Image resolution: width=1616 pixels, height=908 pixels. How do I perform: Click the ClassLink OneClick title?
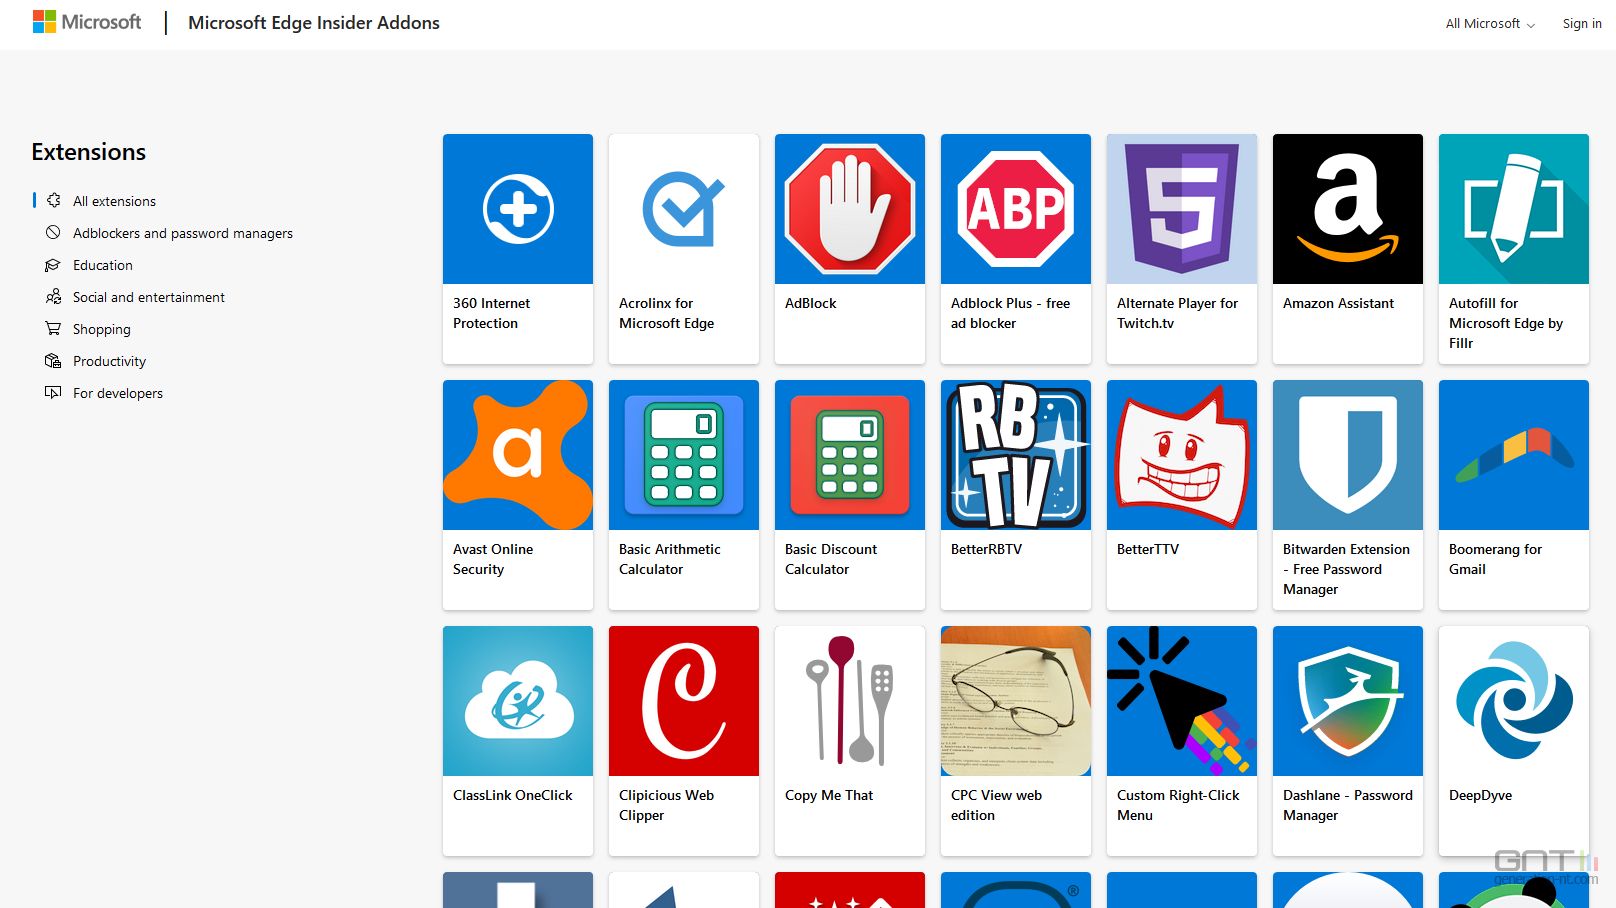click(513, 795)
